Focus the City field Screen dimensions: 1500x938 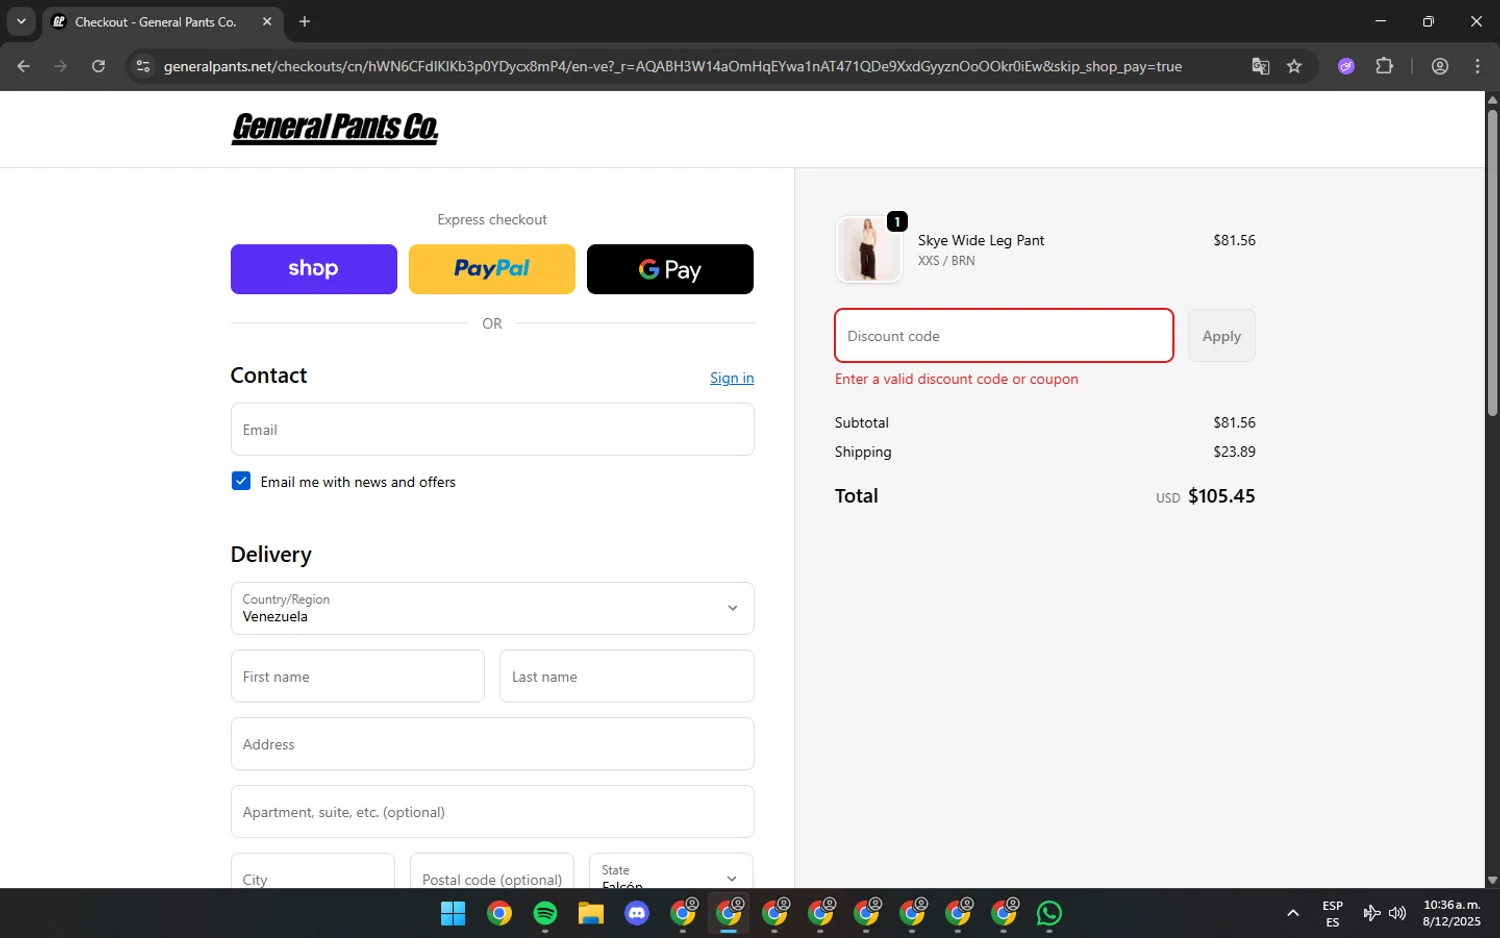tap(313, 871)
